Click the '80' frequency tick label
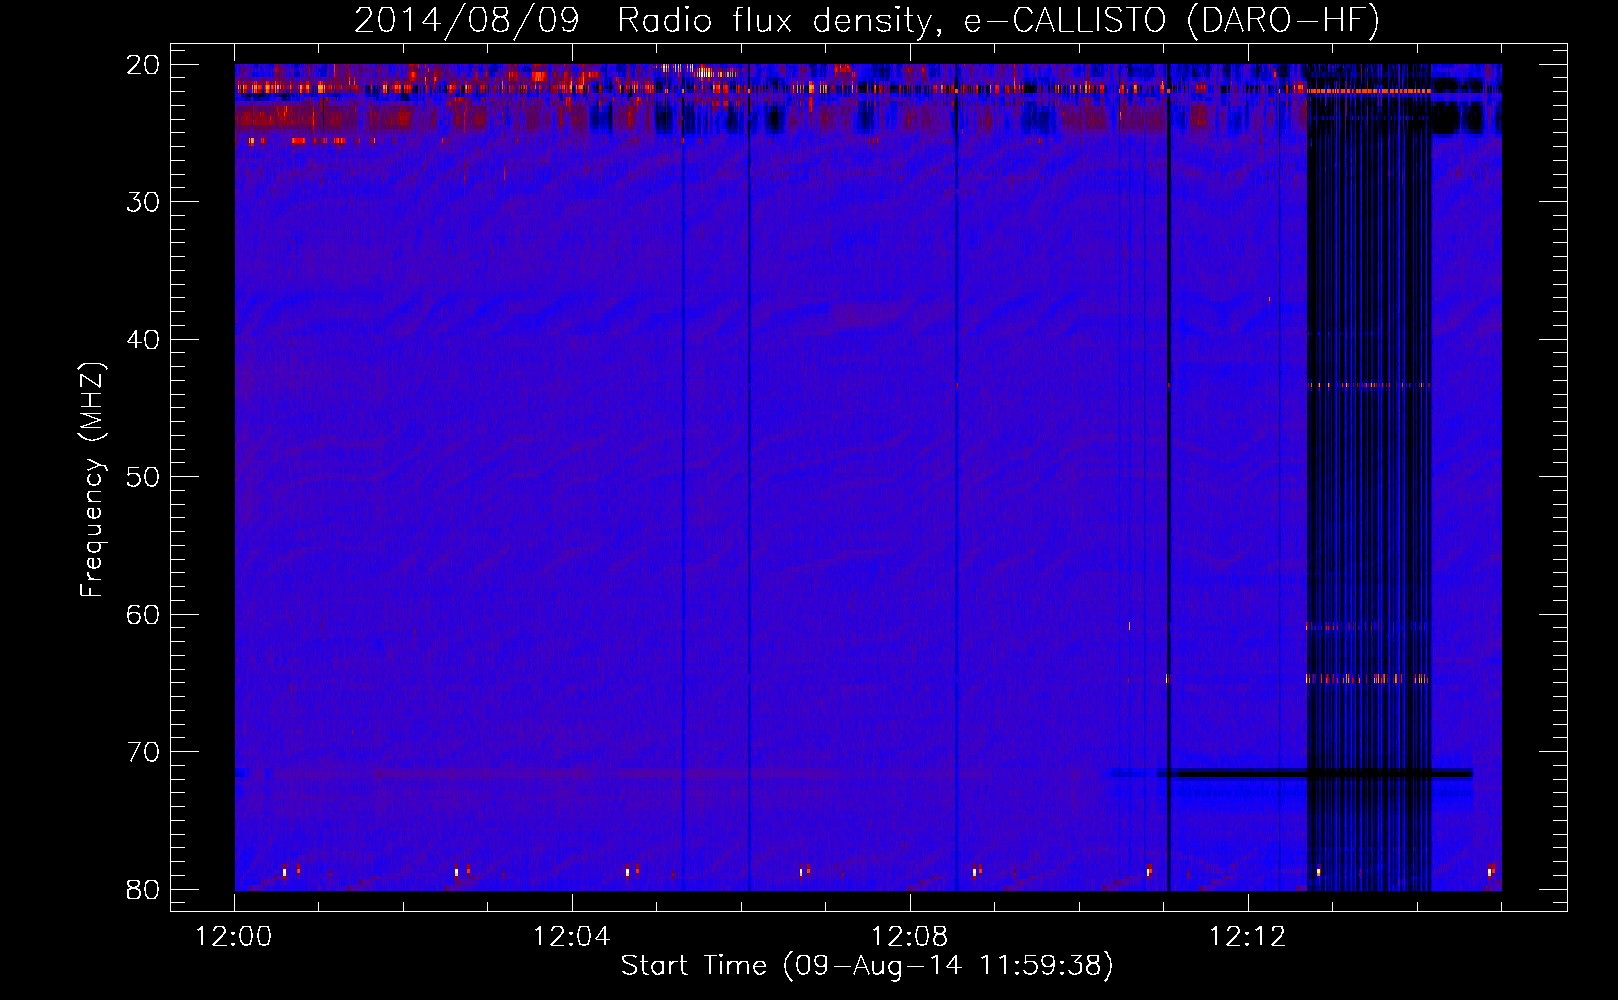Viewport: 1618px width, 1000px height. [143, 889]
